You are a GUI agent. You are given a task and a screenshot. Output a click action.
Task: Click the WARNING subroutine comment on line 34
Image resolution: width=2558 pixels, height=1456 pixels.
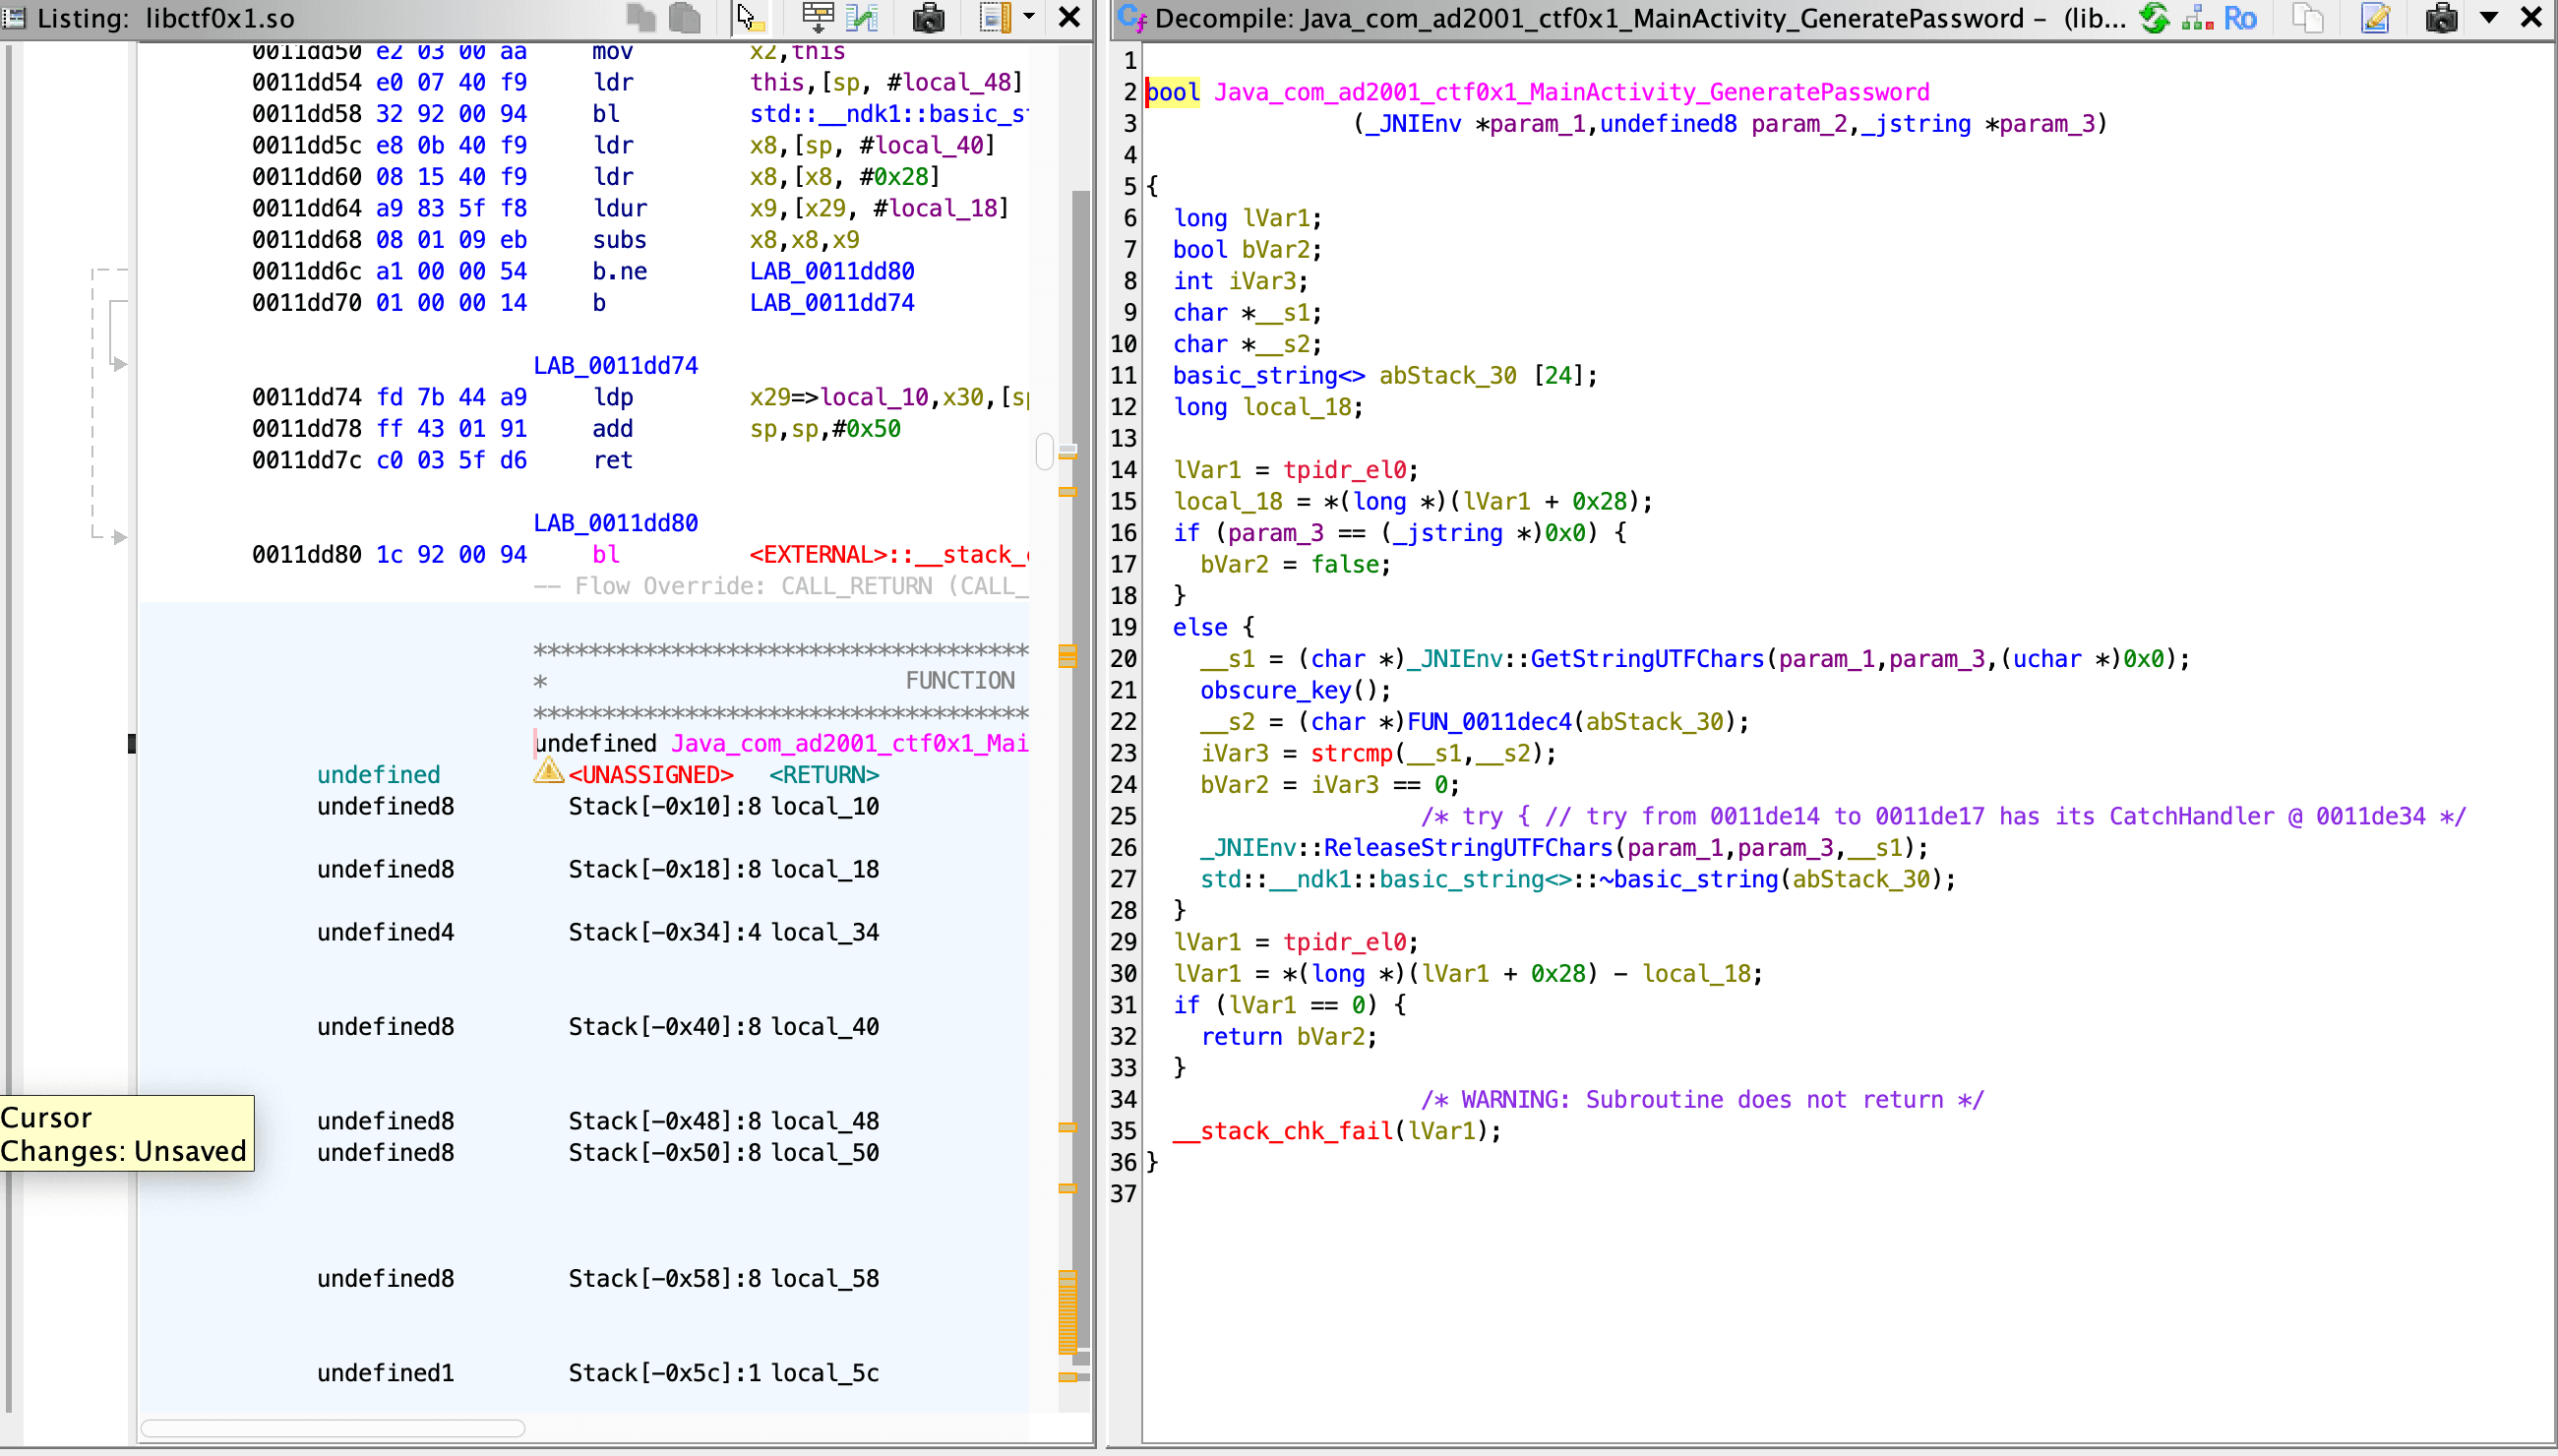[x=1702, y=1100]
